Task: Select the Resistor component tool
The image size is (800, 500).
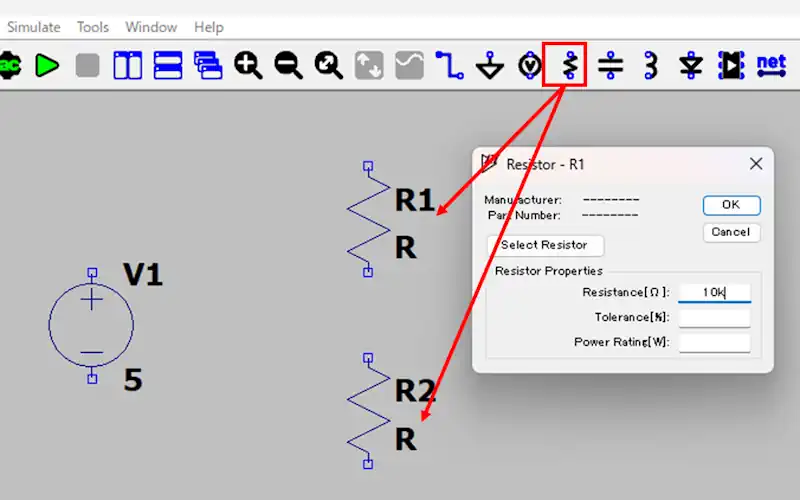Action: click(570, 66)
